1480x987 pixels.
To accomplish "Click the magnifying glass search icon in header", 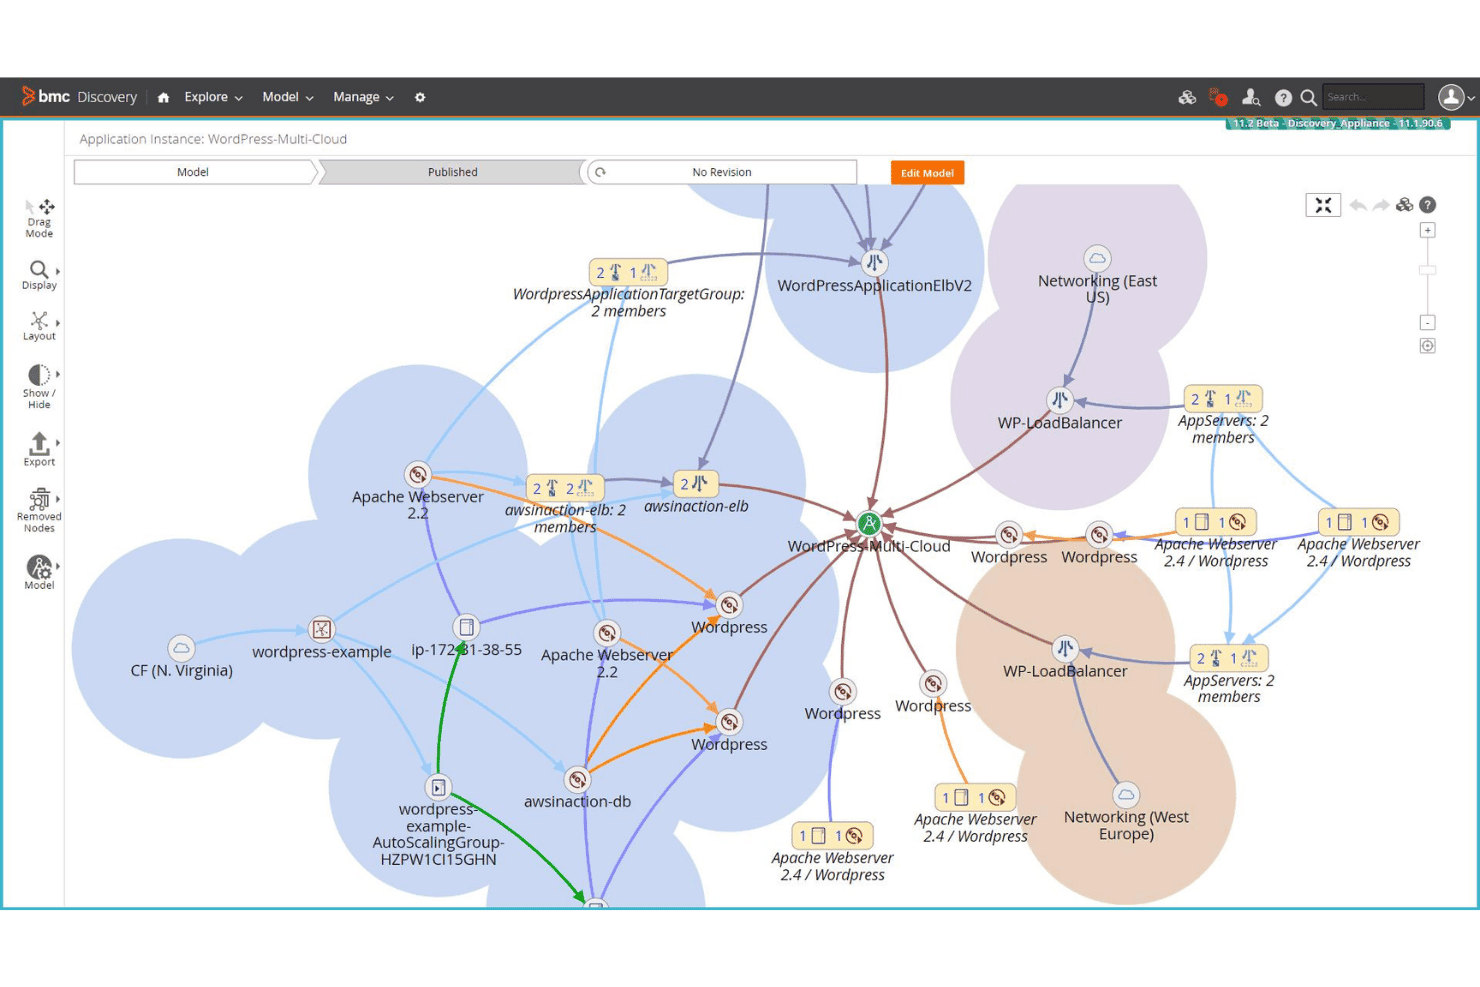I will coord(1308,97).
